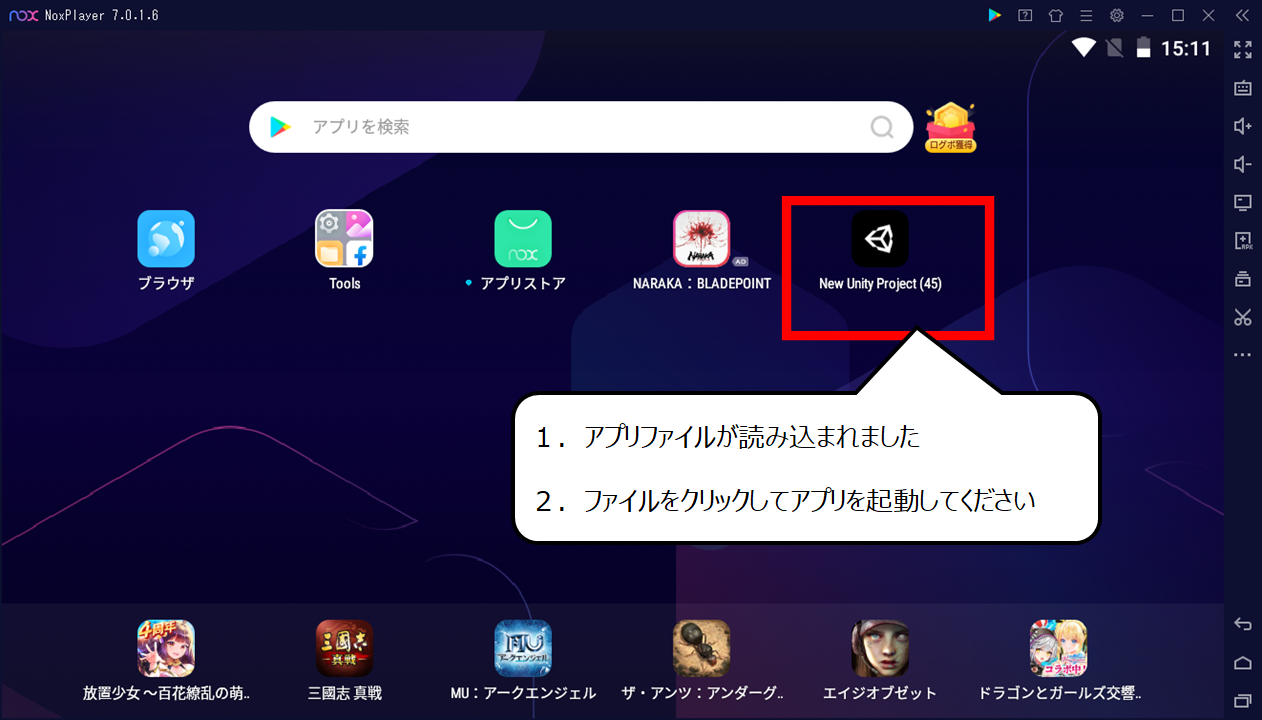The height and width of the screenshot is (720, 1262).
Task: Open settings gear in title bar
Action: click(x=1117, y=15)
